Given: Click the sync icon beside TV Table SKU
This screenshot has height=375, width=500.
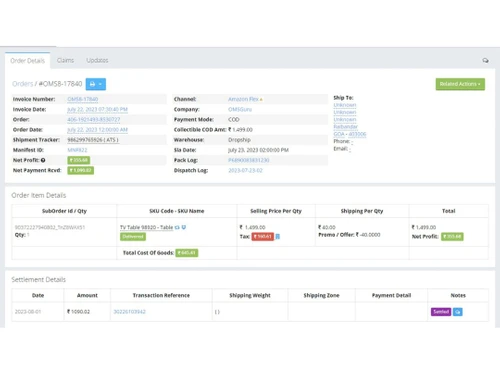Looking at the screenshot, I should (x=177, y=227).
